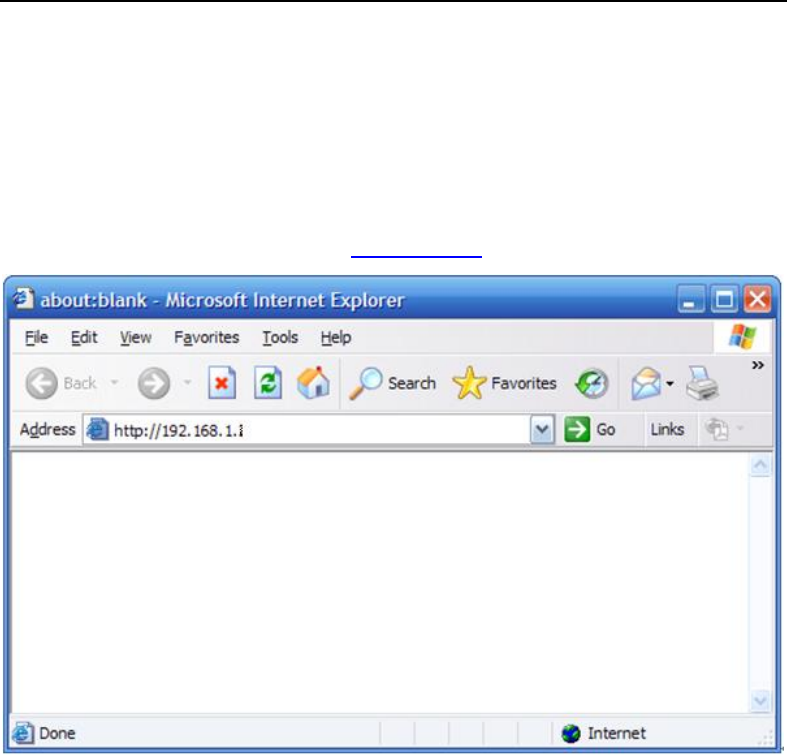
Task: Click the Done status text
Action: click(x=57, y=733)
